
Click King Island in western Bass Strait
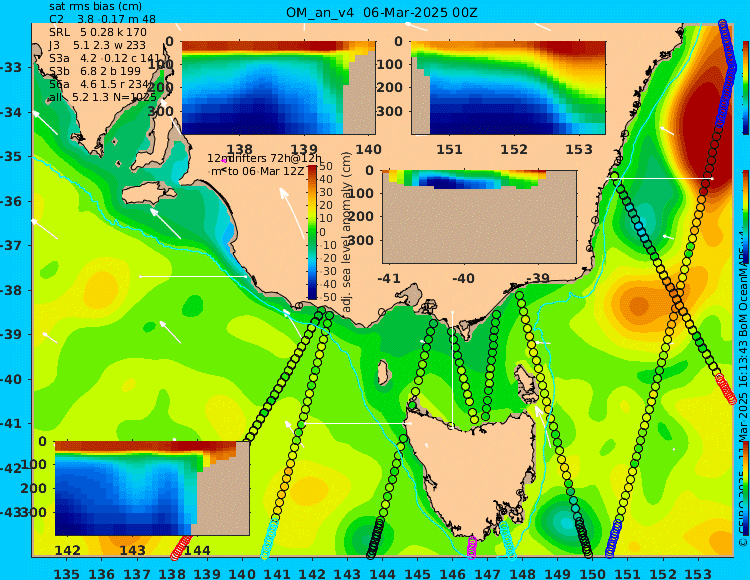click(x=383, y=372)
